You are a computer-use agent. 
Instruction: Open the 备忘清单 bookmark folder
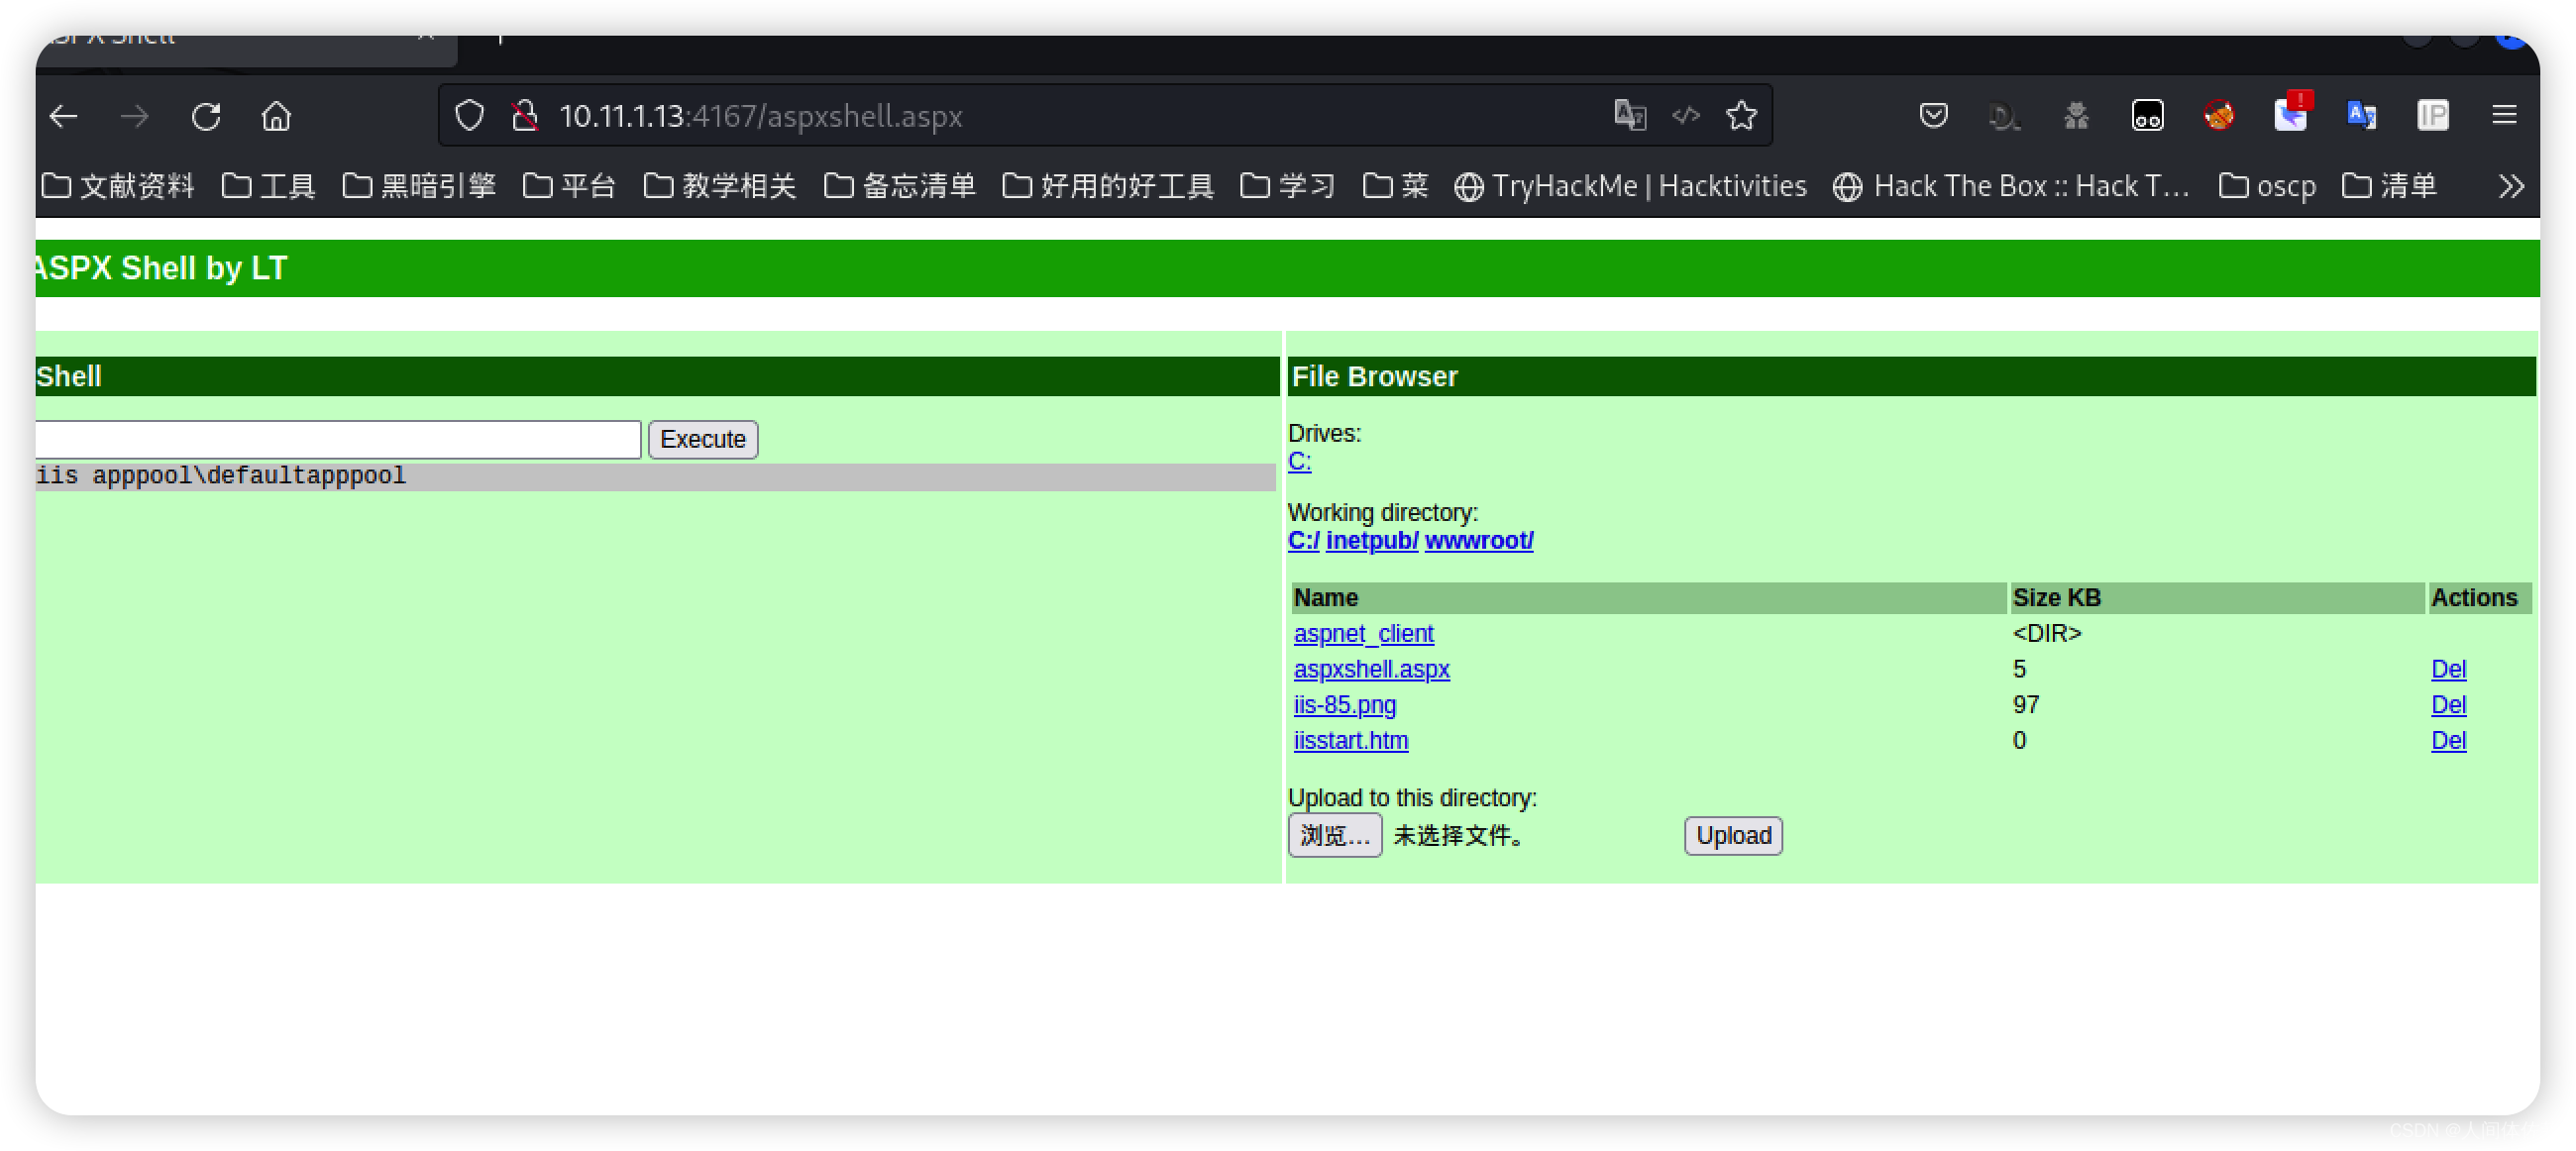click(900, 186)
